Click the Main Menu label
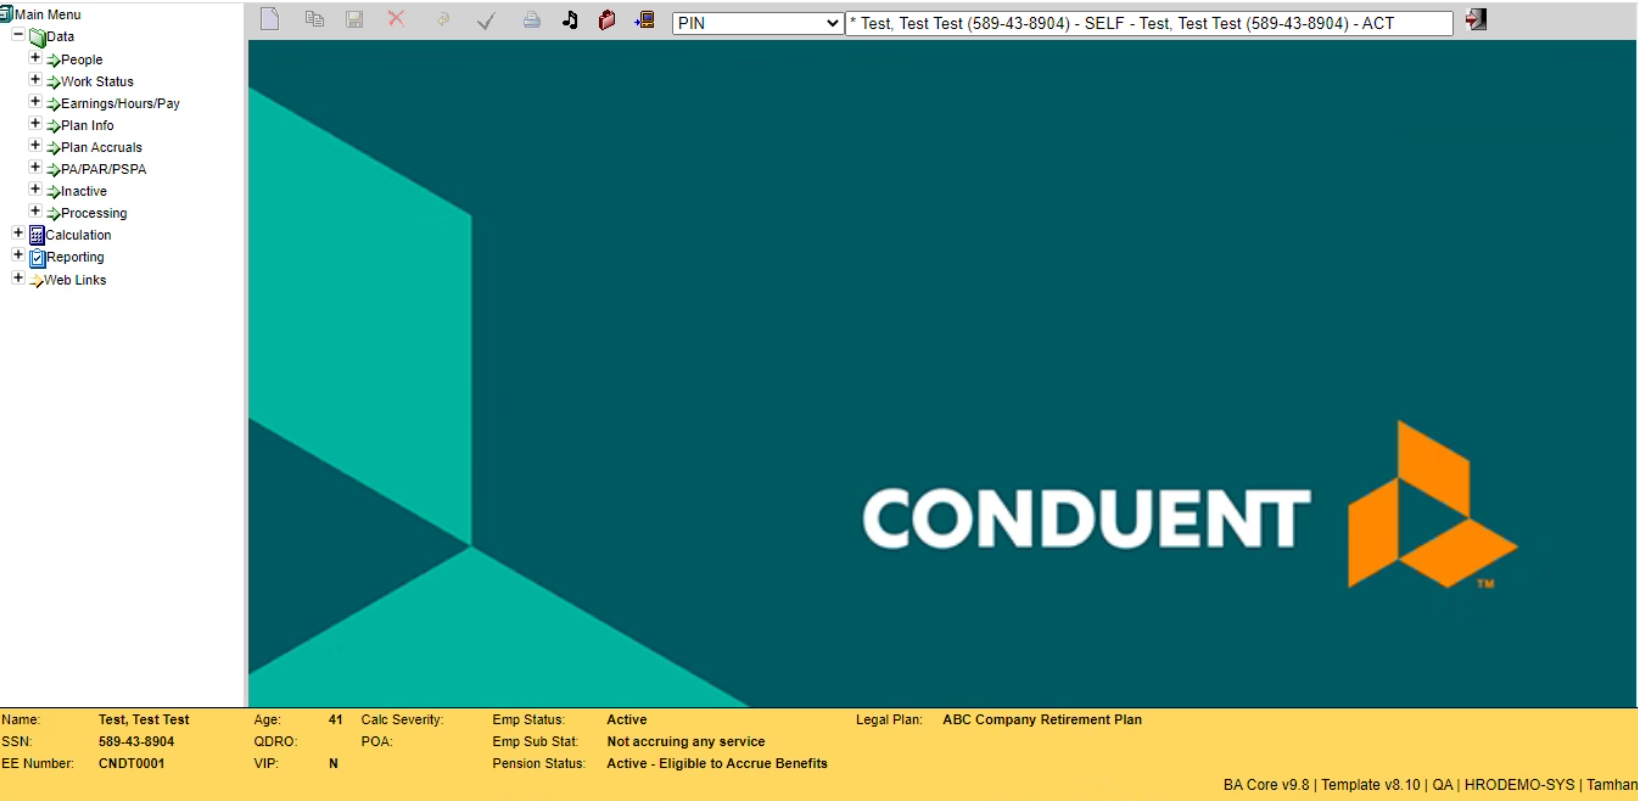The image size is (1638, 801). pyautogui.click(x=48, y=15)
